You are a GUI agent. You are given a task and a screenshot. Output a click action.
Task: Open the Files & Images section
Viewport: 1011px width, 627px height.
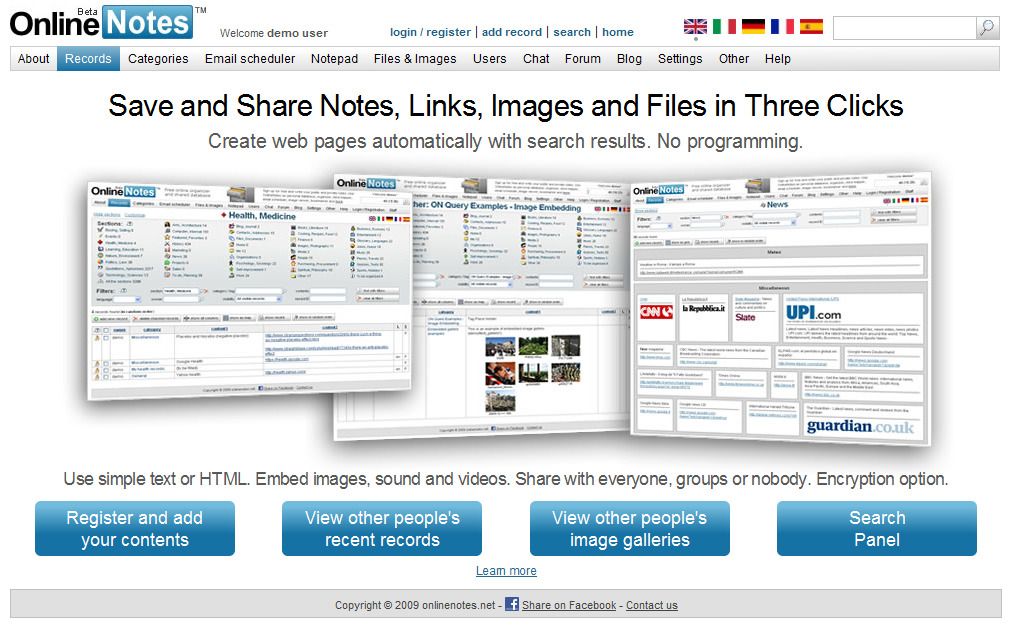coord(415,58)
